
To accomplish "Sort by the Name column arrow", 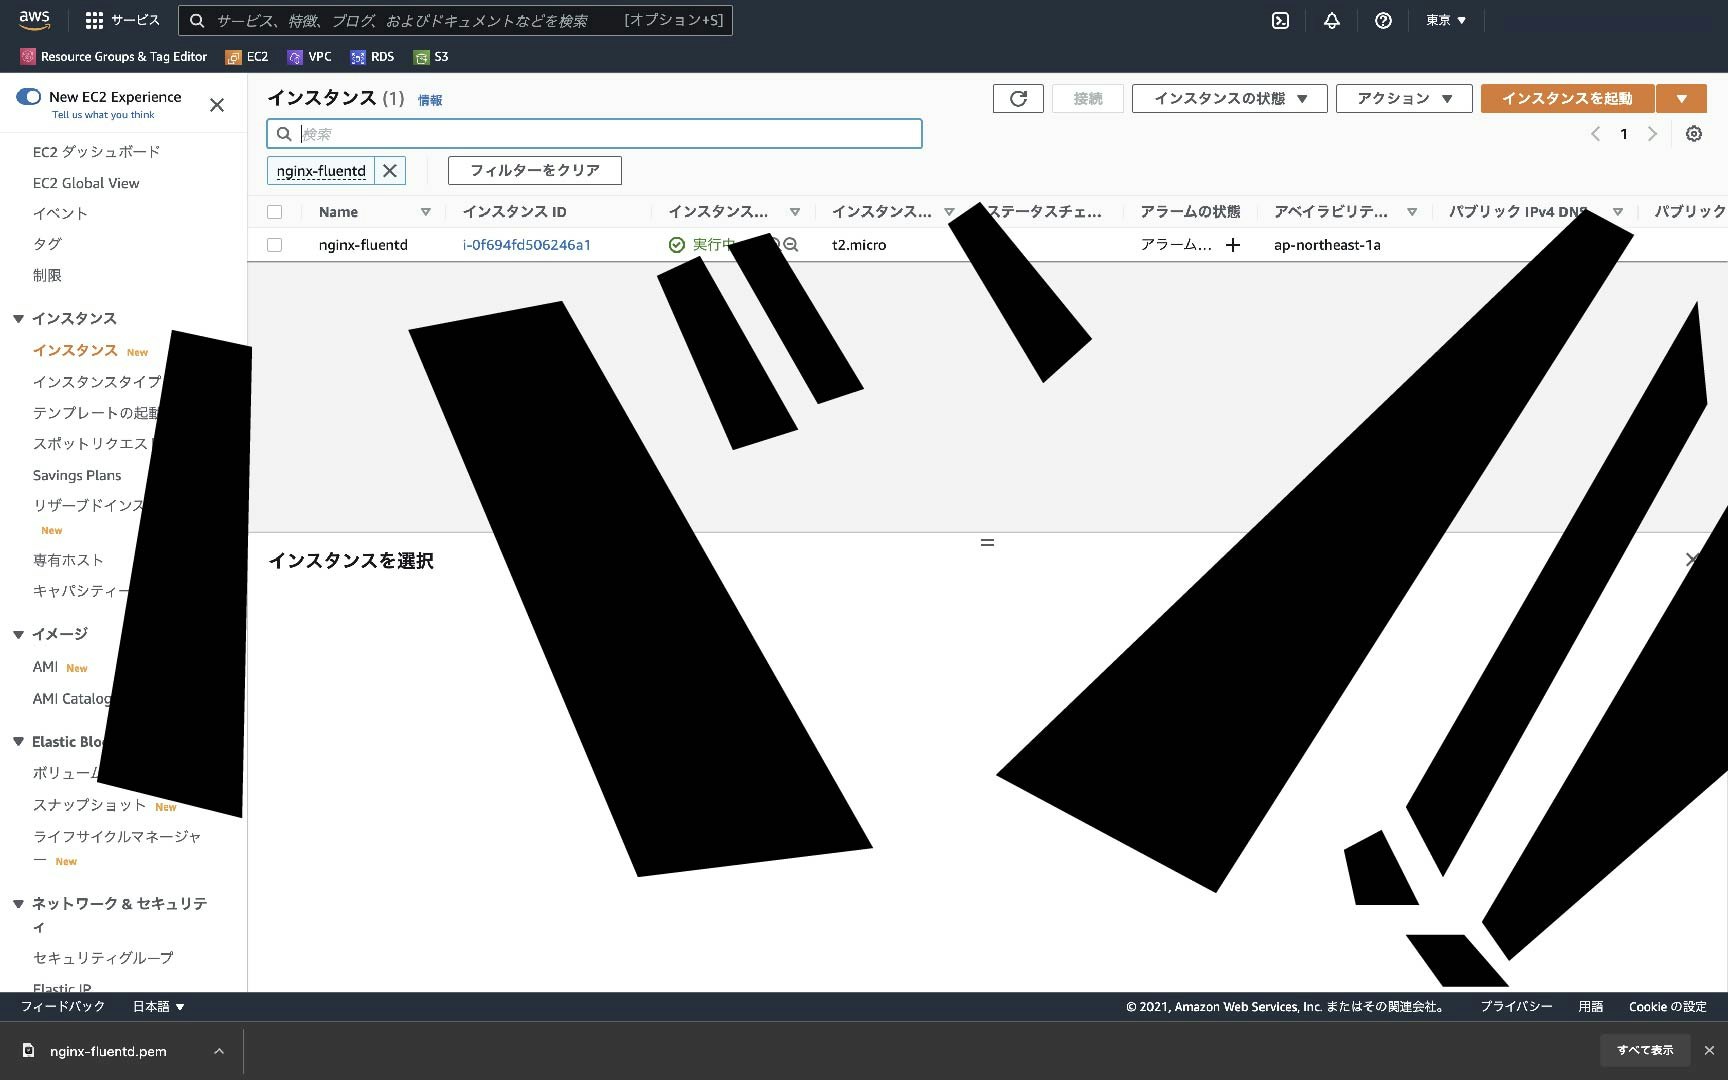I will point(426,212).
